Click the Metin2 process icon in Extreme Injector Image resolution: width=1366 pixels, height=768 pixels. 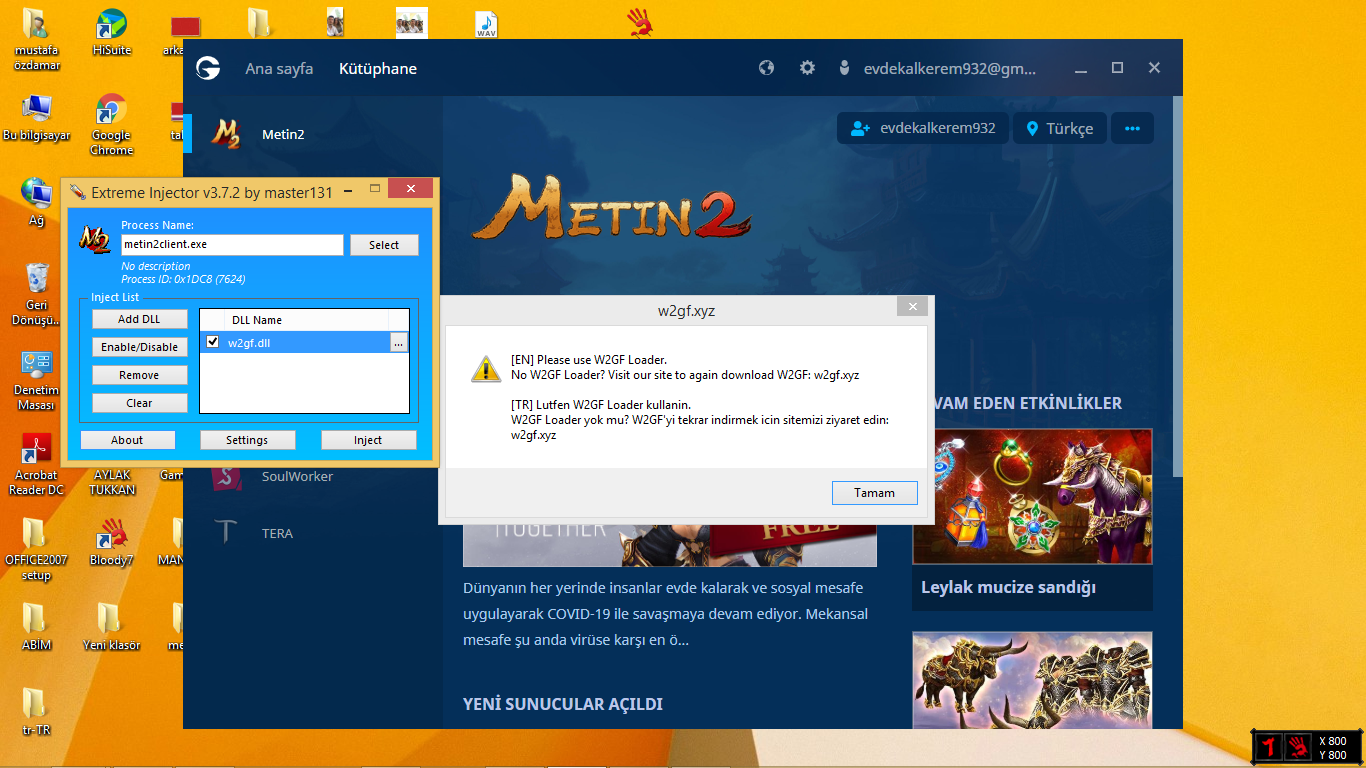(95, 238)
